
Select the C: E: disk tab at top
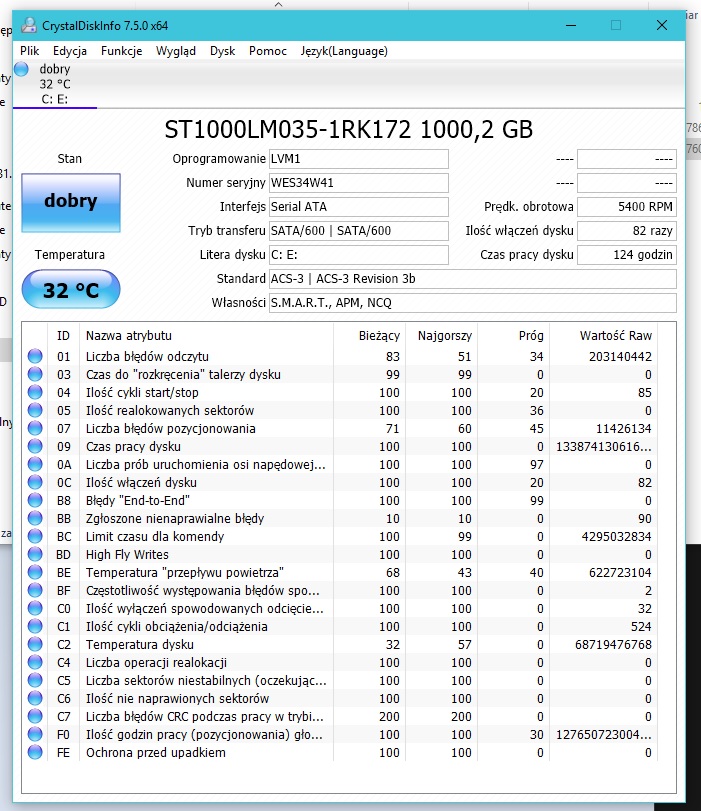point(55,84)
